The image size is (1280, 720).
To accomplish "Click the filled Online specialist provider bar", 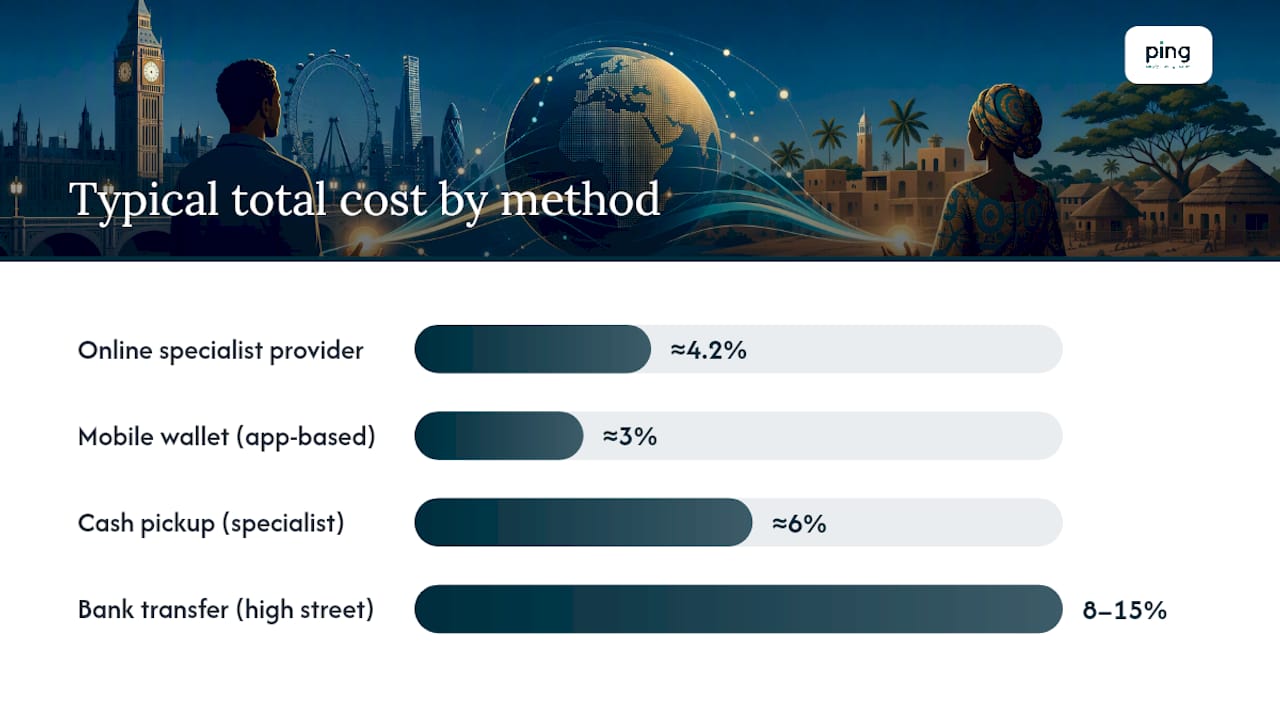I will [533, 349].
